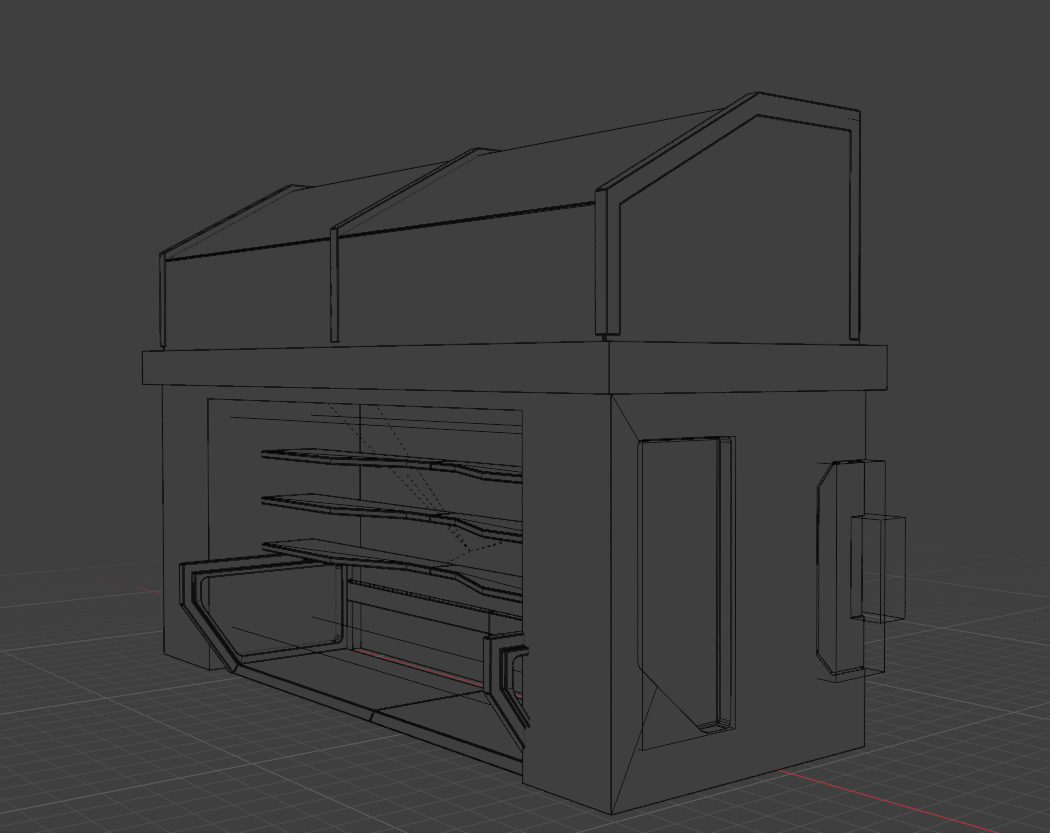Select the flat roof slab band below the canopy
The width and height of the screenshot is (1050, 833).
point(514,370)
